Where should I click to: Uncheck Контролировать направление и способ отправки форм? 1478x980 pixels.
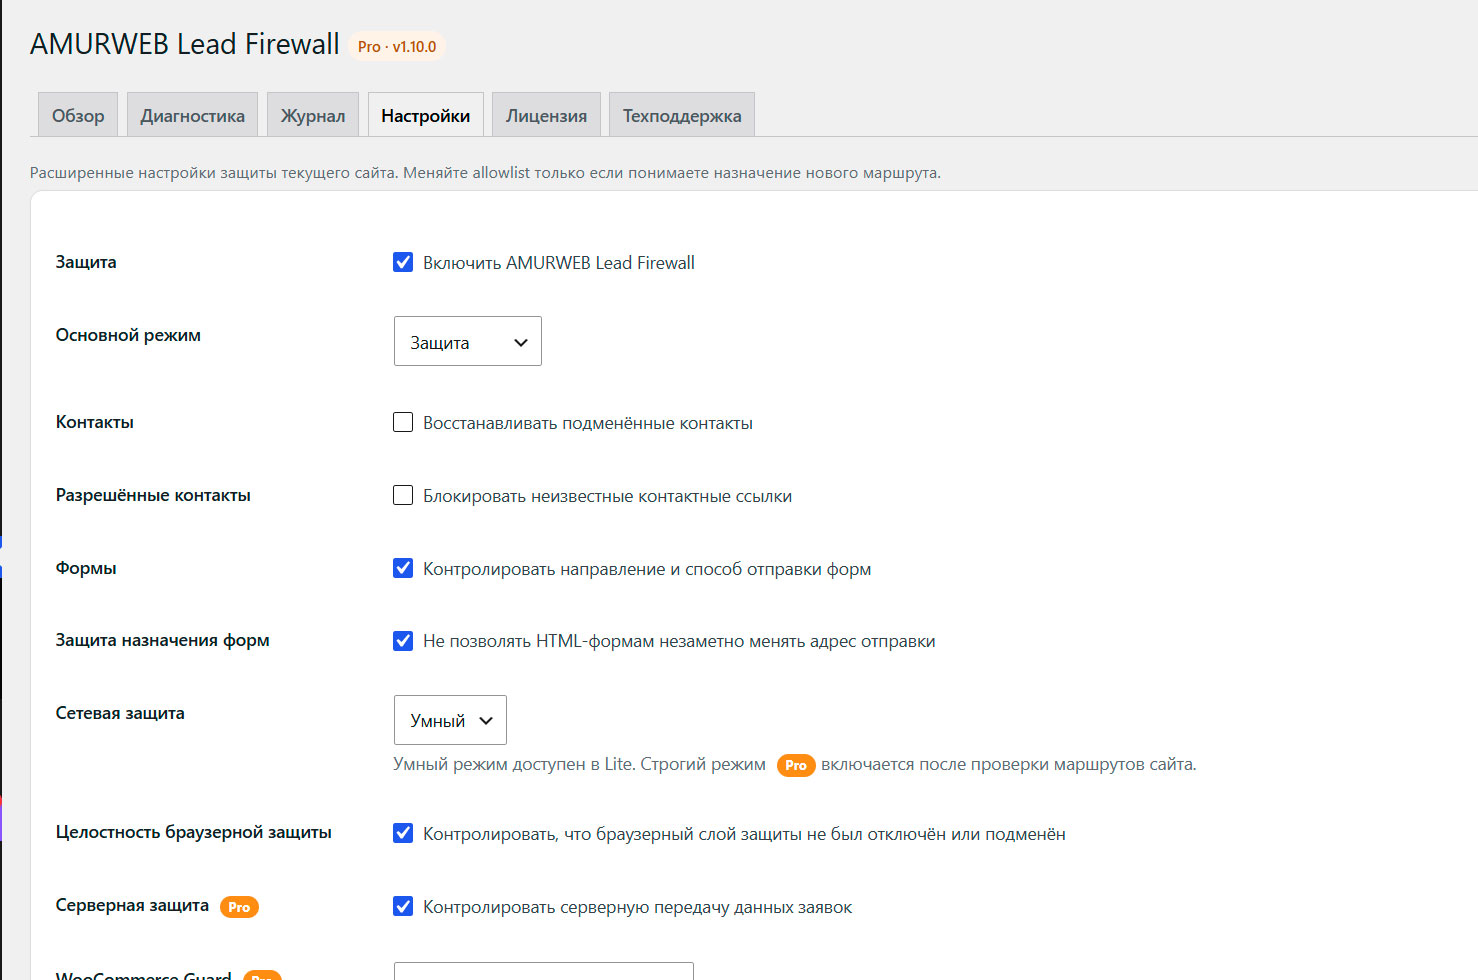pyautogui.click(x=403, y=568)
